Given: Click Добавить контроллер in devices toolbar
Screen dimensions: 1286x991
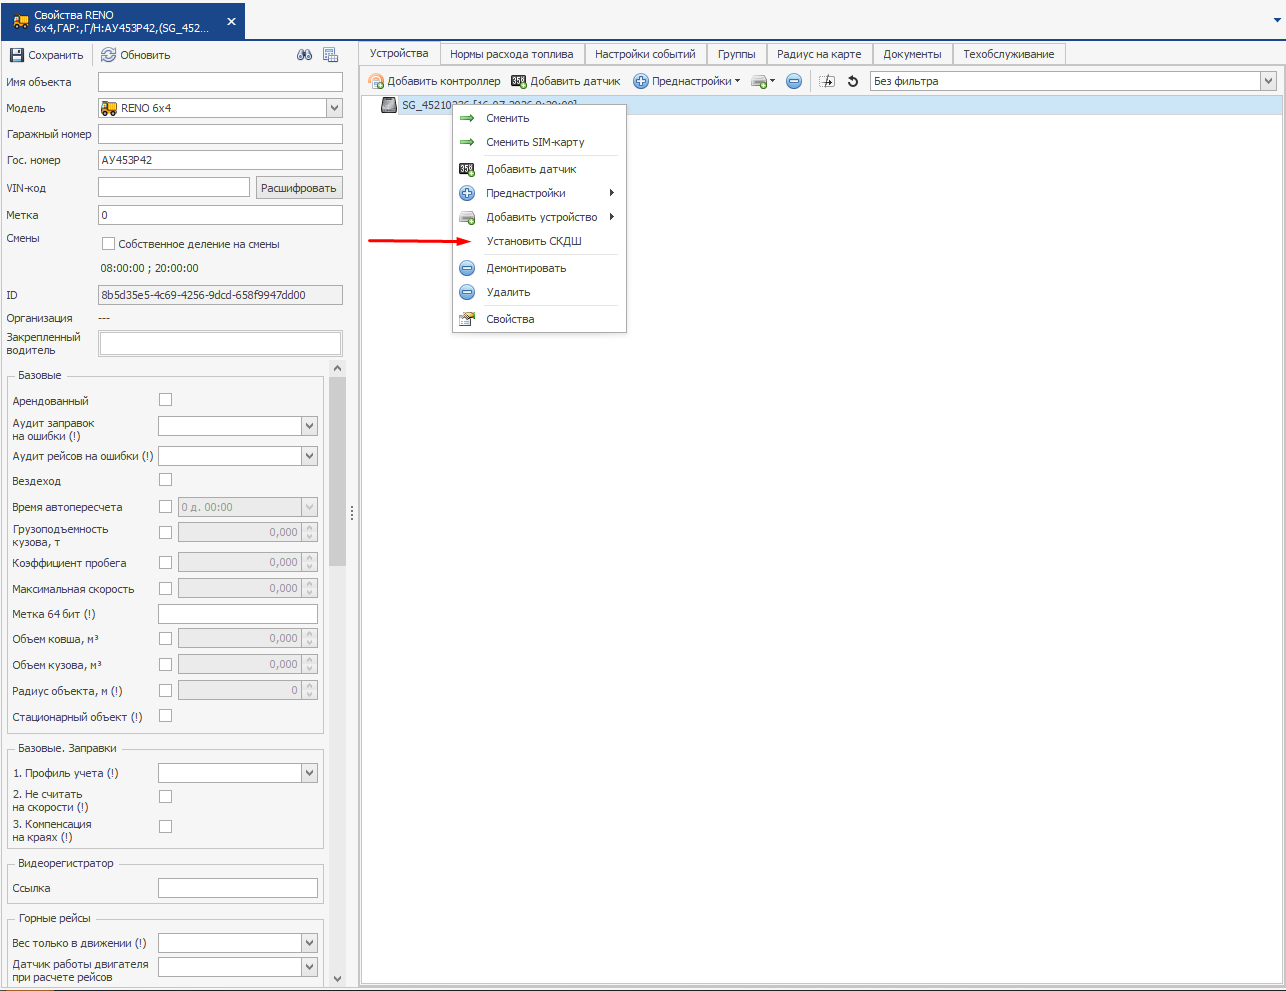Looking at the screenshot, I should tap(434, 81).
